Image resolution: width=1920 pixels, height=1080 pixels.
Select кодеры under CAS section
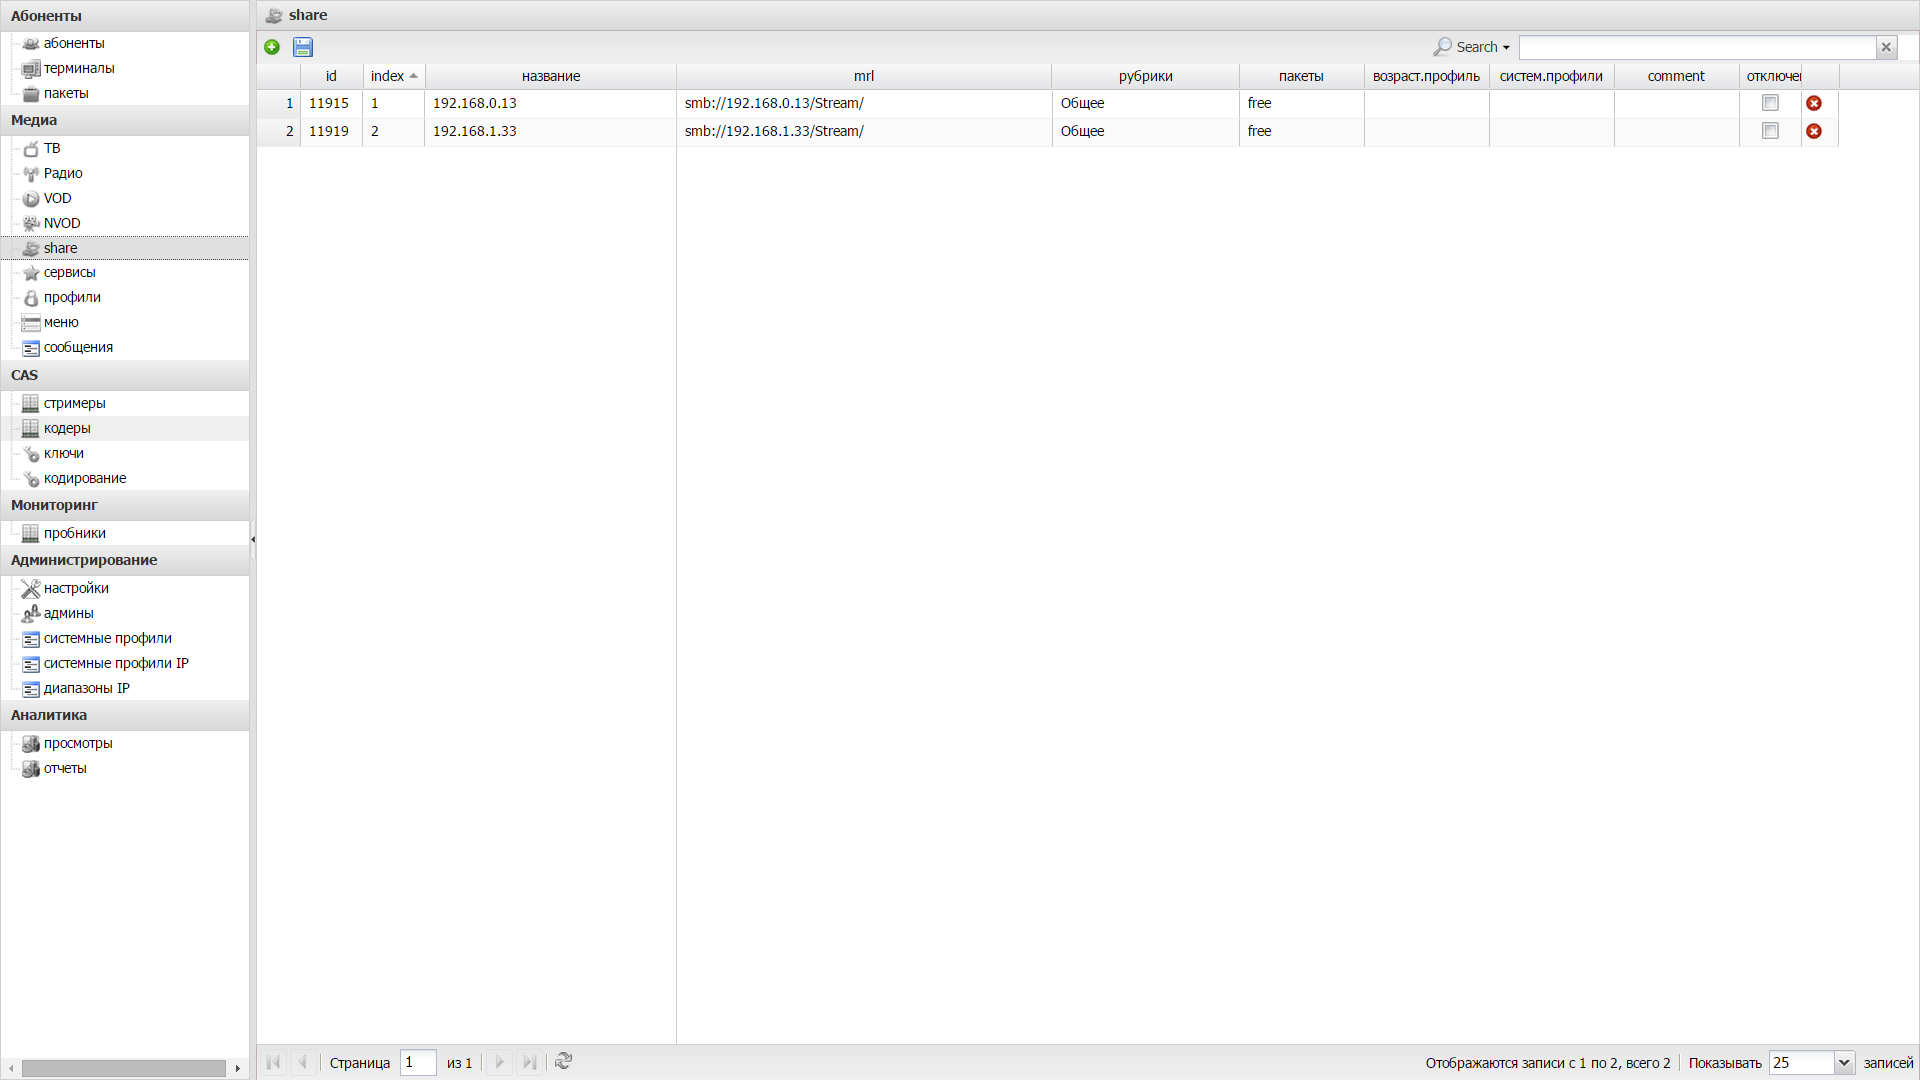pos(67,429)
